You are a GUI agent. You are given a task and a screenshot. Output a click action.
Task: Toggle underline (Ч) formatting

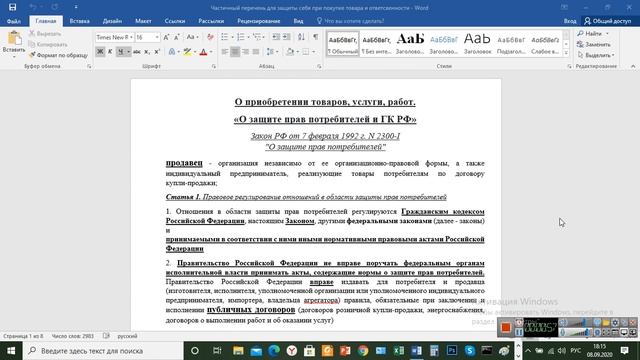click(x=120, y=52)
